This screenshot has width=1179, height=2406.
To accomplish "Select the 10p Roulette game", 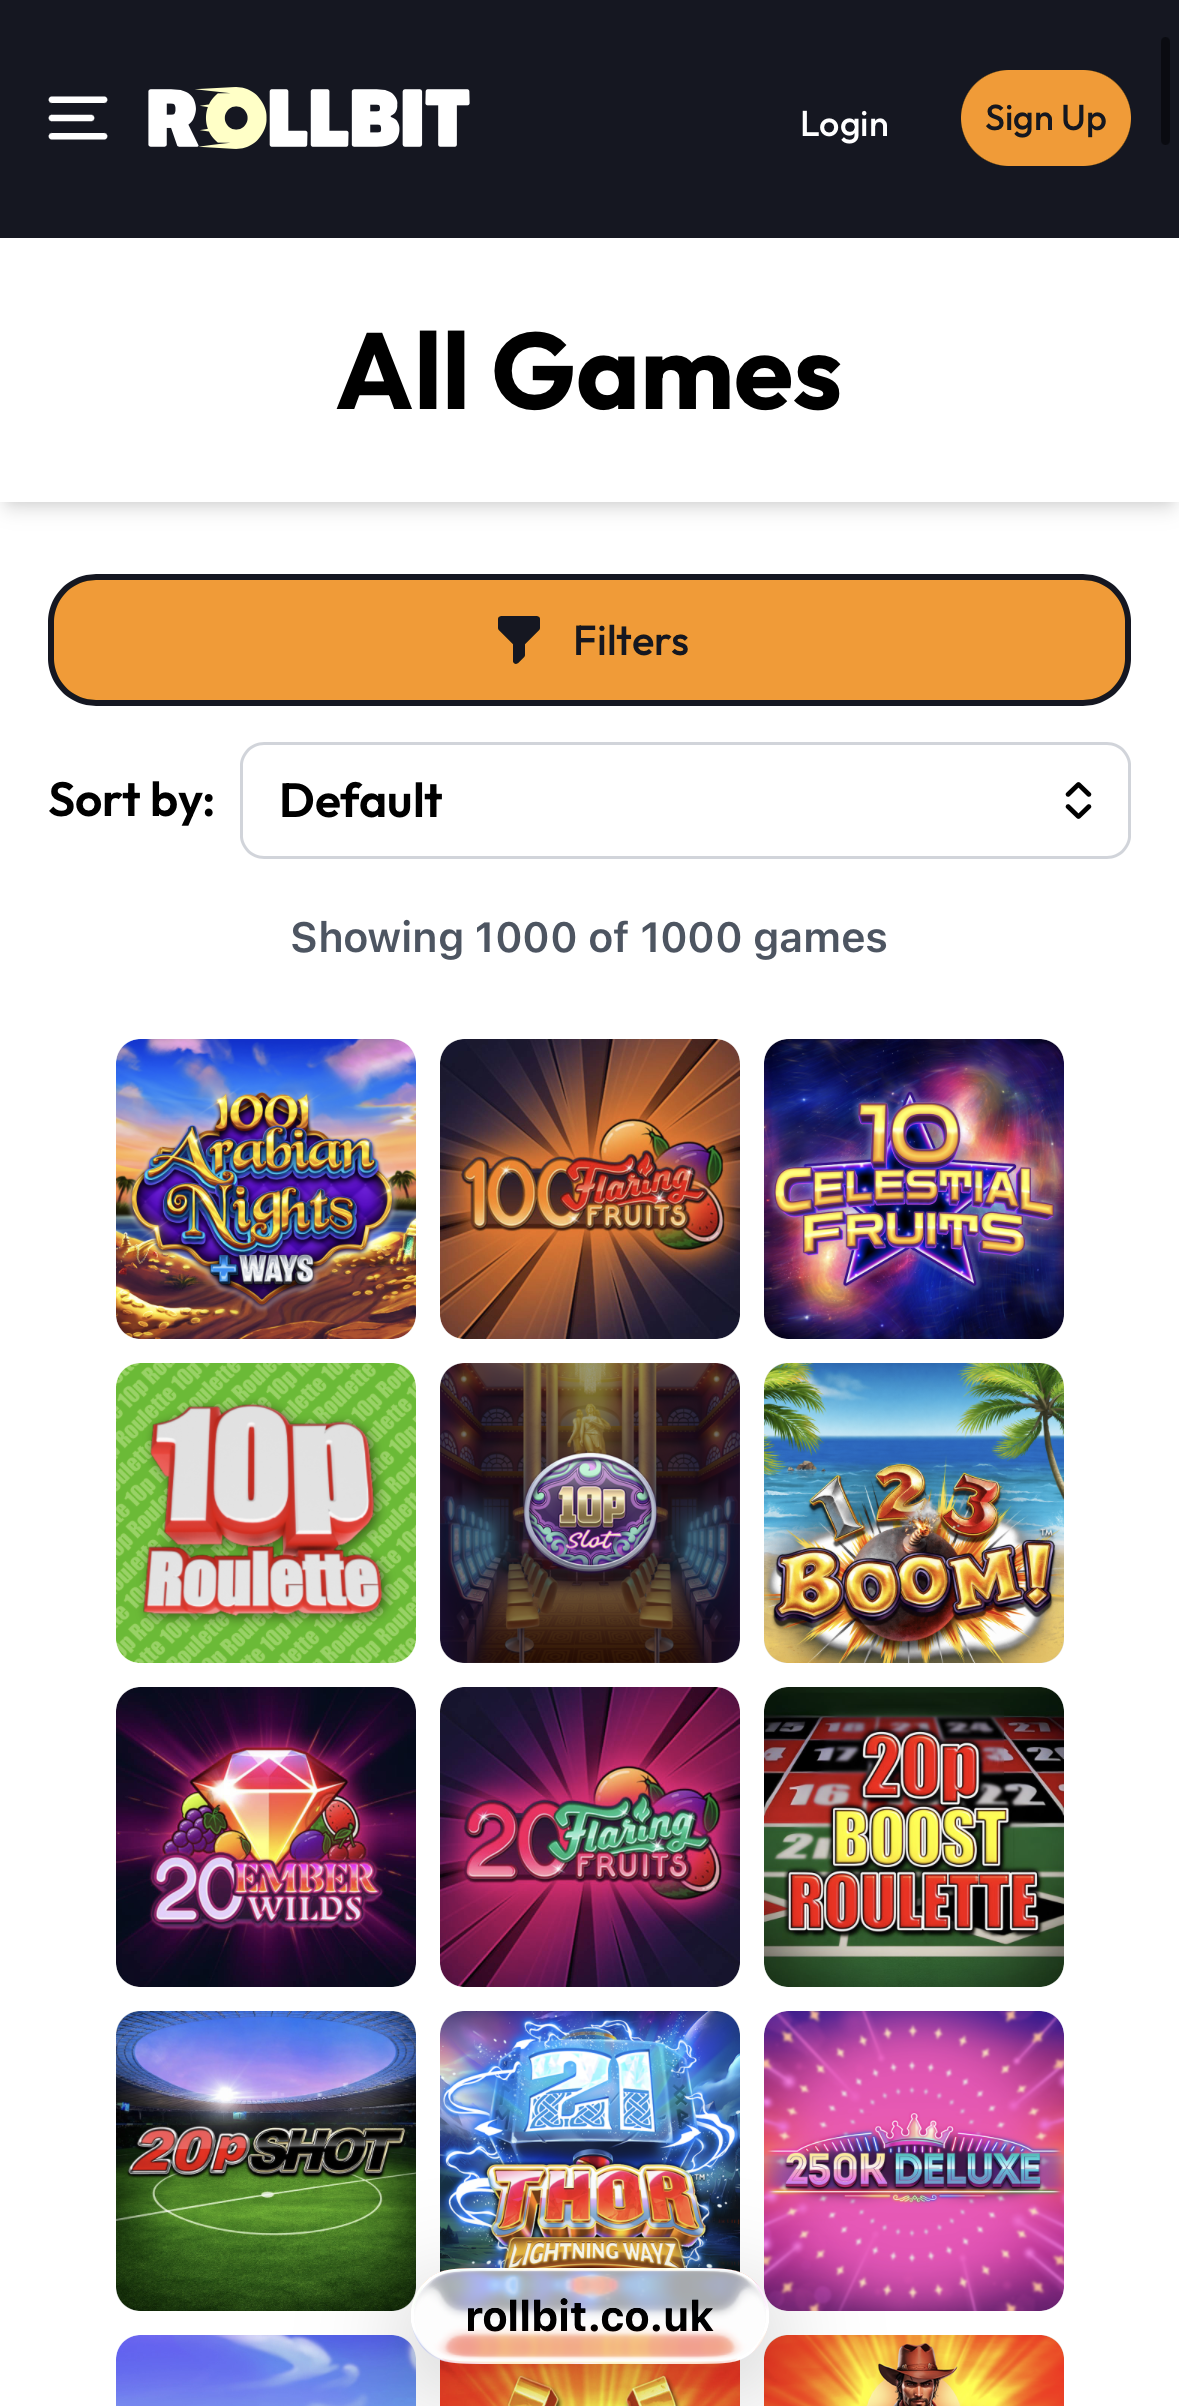I will click(x=266, y=1513).
